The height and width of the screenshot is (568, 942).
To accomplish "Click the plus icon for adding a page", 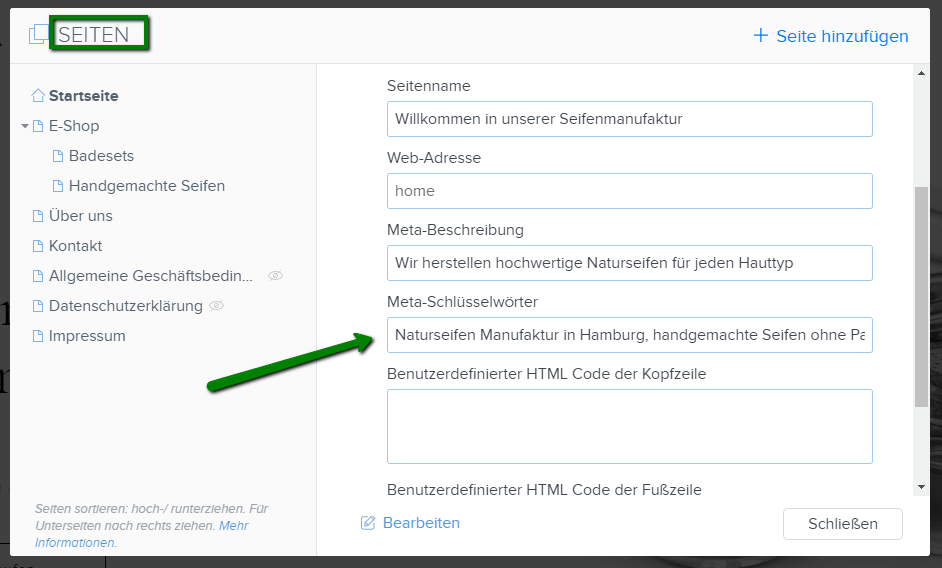I will 761,35.
